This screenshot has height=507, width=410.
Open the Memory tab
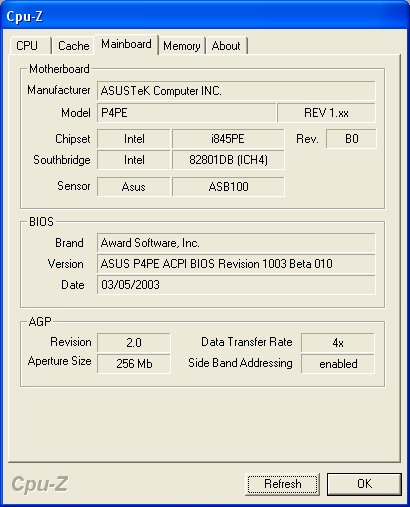point(182,46)
